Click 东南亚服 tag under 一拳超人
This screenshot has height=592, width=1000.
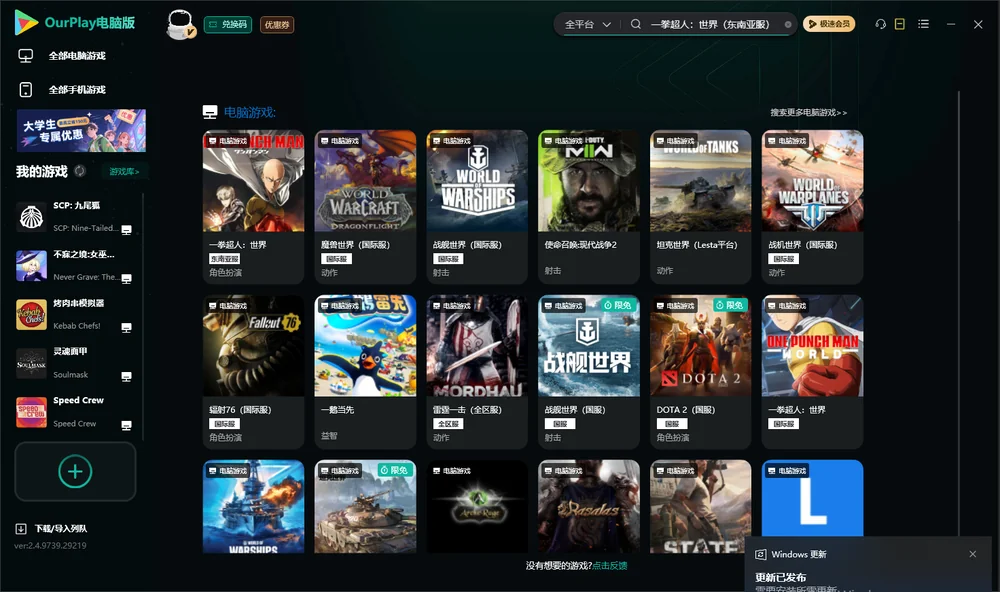pyautogui.click(x=224, y=259)
